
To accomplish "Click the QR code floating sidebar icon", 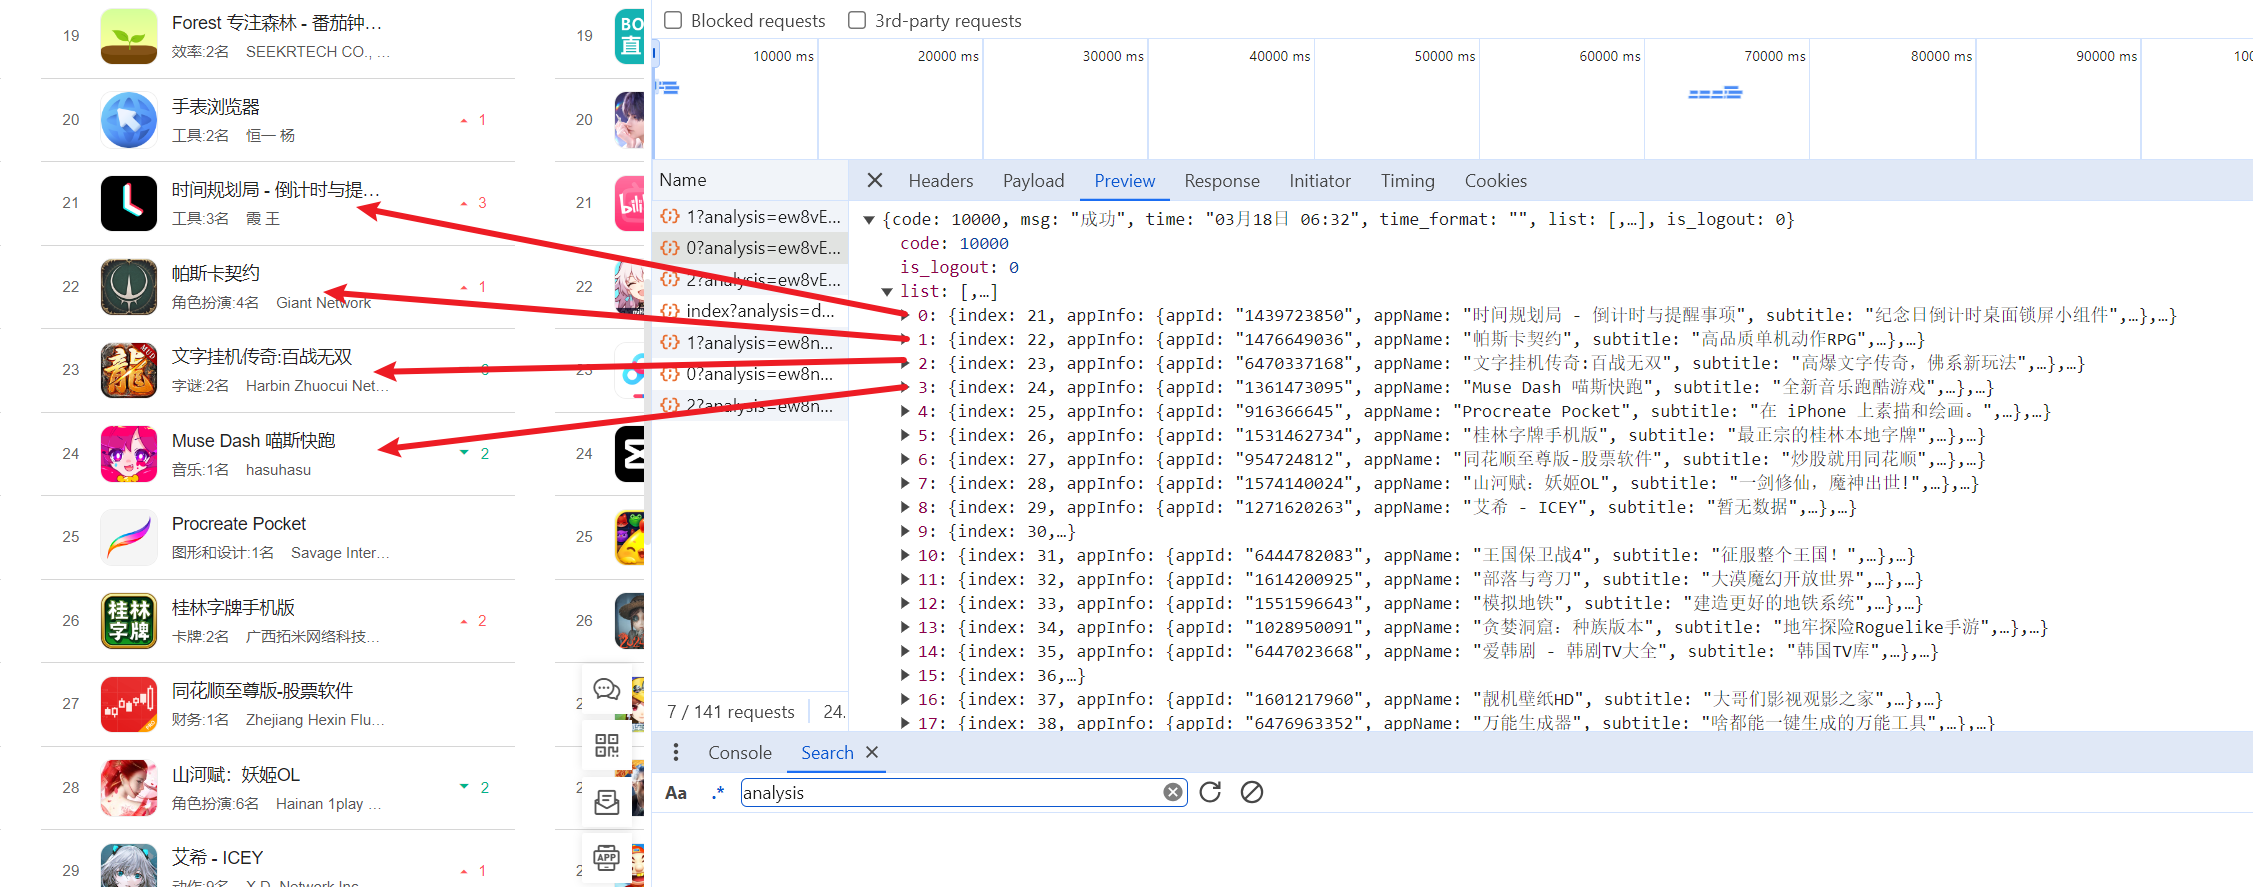I will (x=607, y=745).
